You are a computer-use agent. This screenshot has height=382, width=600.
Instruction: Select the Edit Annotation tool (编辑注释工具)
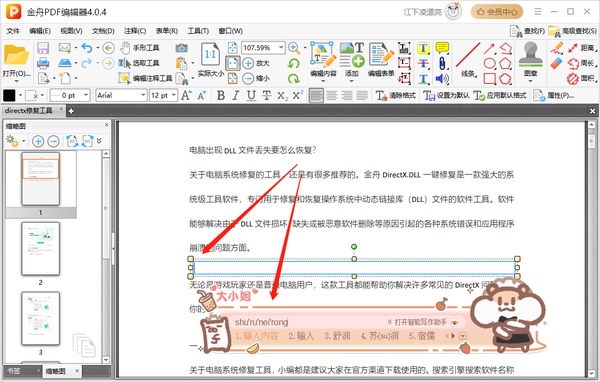145,78
